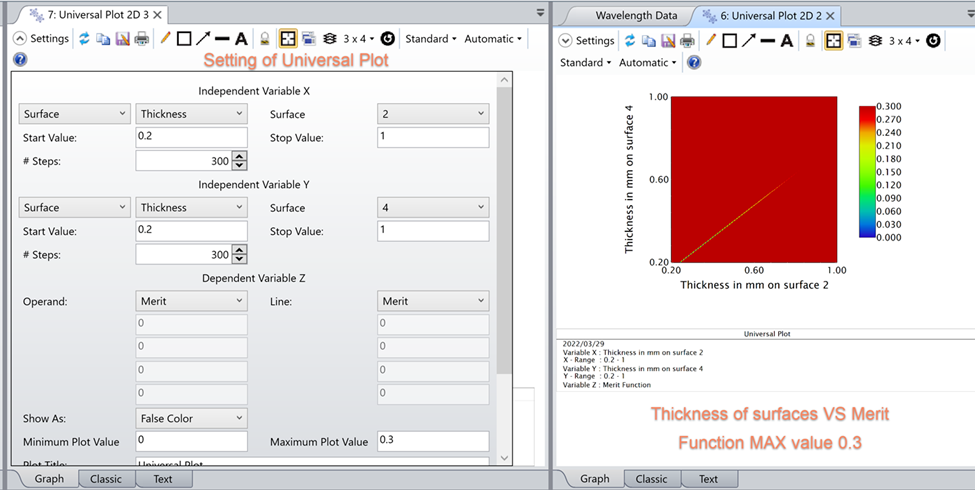This screenshot has height=490, width=975.
Task: Click the Minimum Plot Value field
Action: [192, 441]
